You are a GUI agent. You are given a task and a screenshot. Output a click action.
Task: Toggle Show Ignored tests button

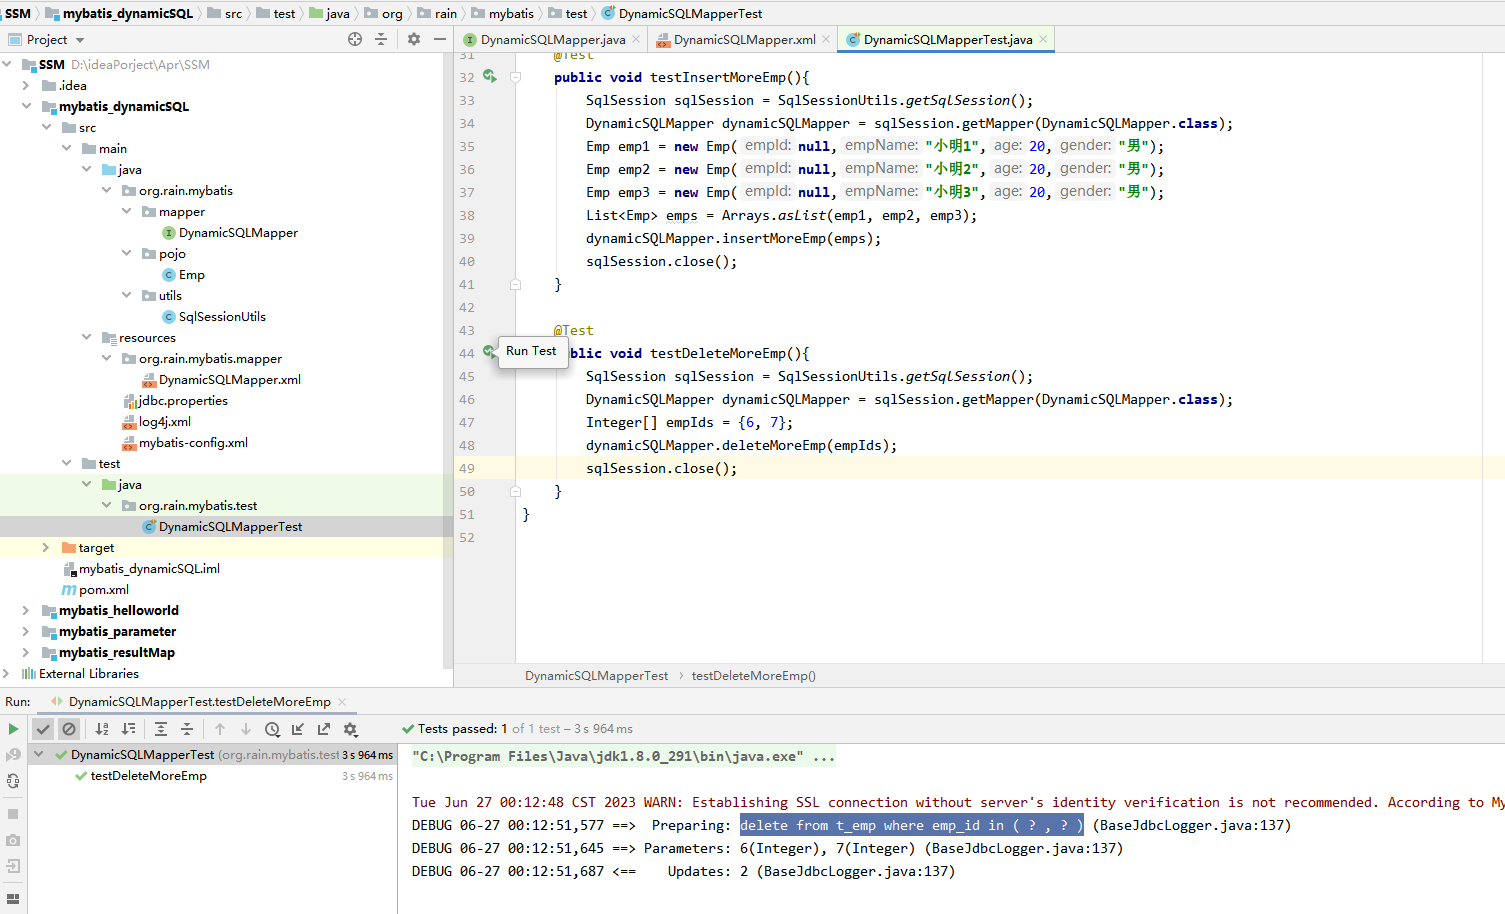[68, 729]
